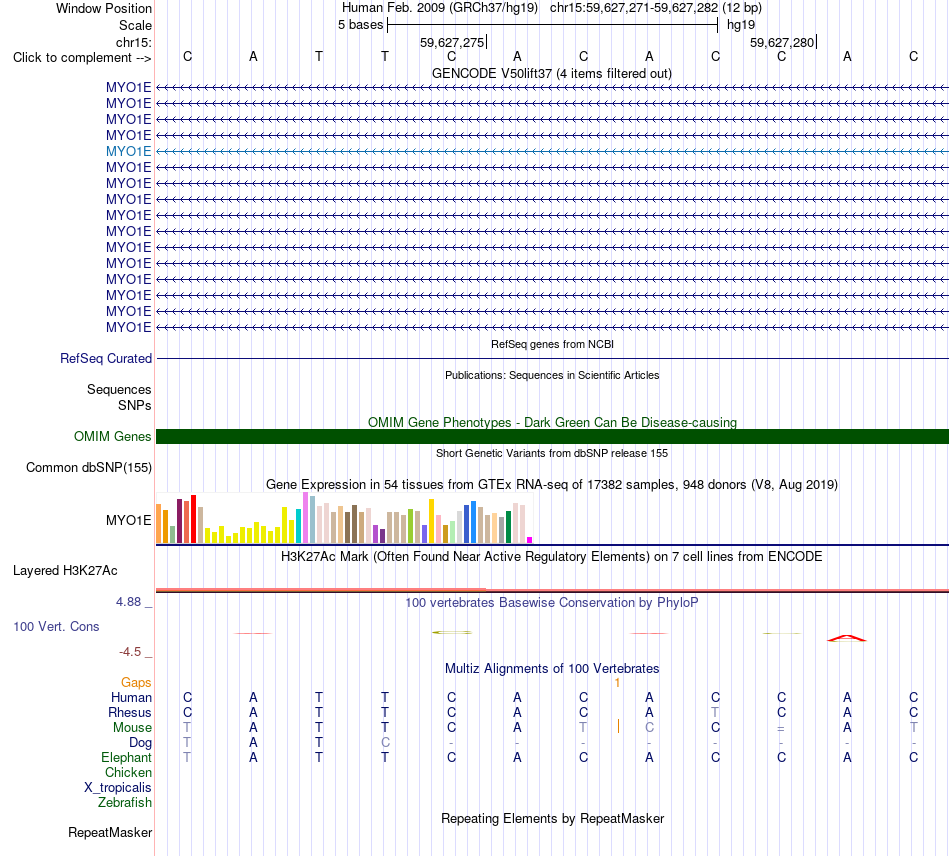Click the 'Elephant' alignment row label
This screenshot has width=950, height=856.
click(126, 758)
